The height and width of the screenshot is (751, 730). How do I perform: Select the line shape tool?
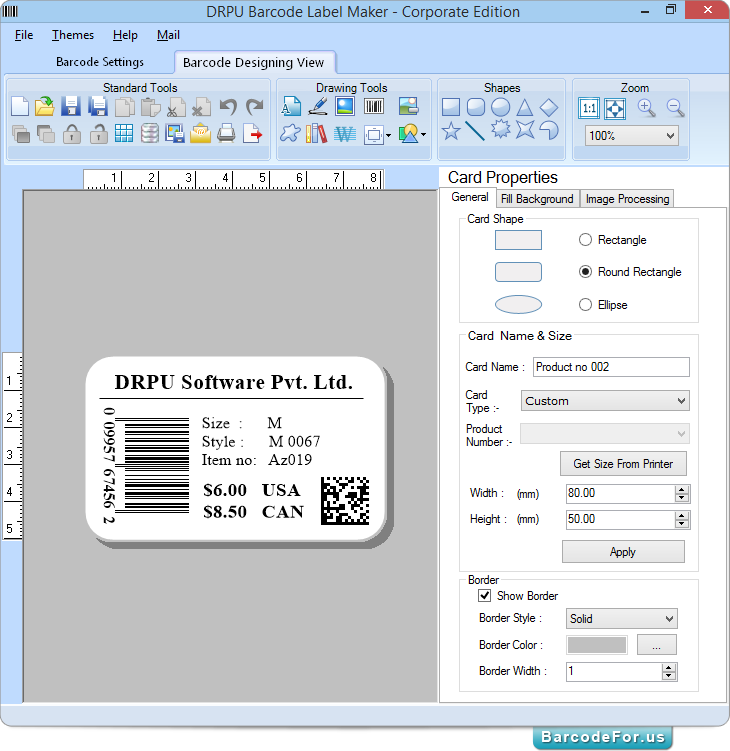coord(475,131)
